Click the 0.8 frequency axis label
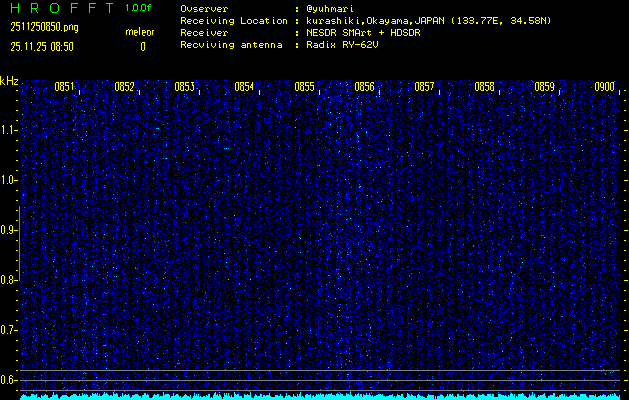The width and height of the screenshot is (629, 400). pos(9,280)
